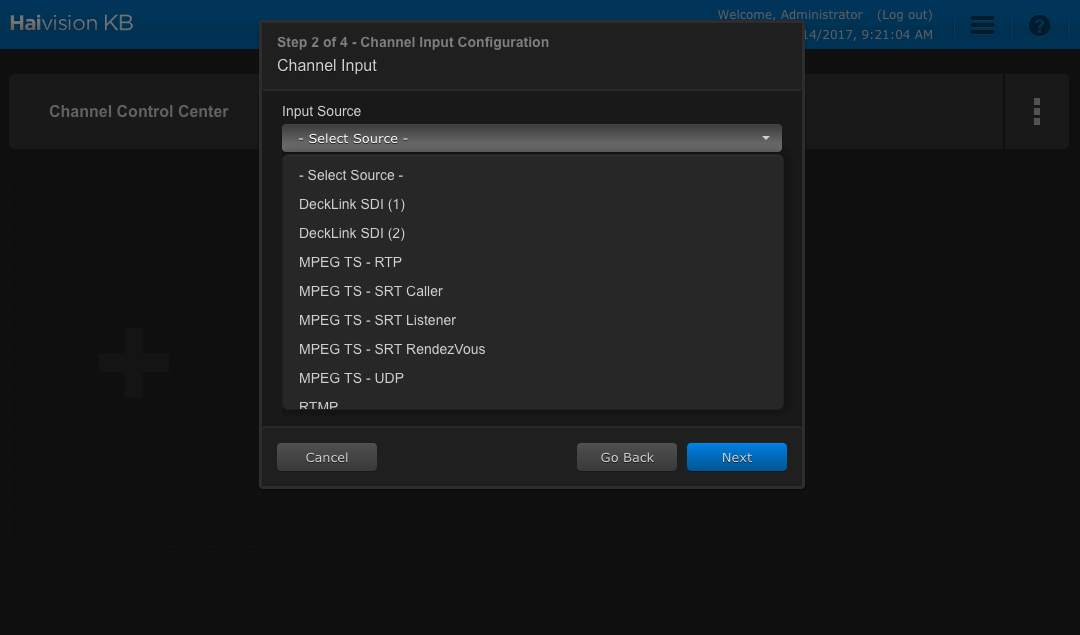Select MPEG TS - UDP source
1080x635 pixels.
click(x=532, y=377)
